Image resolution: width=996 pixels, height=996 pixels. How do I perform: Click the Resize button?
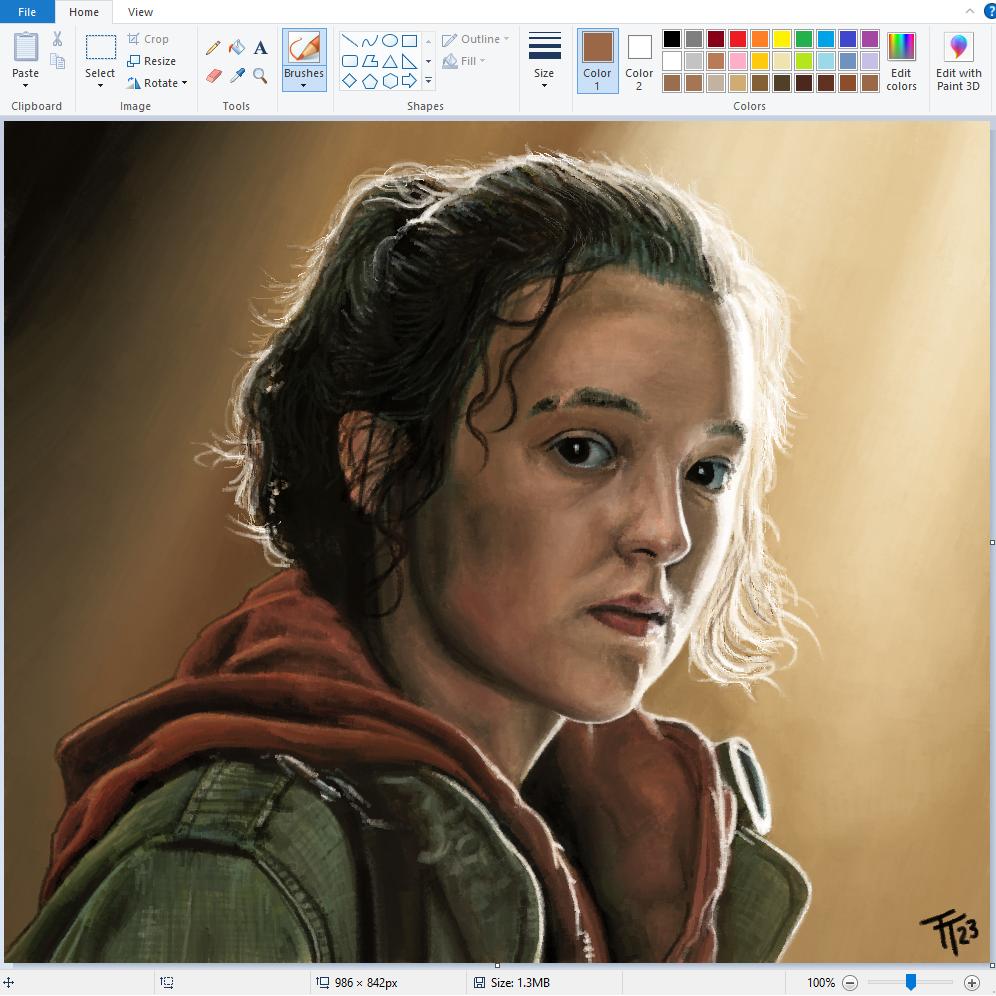tap(152, 61)
